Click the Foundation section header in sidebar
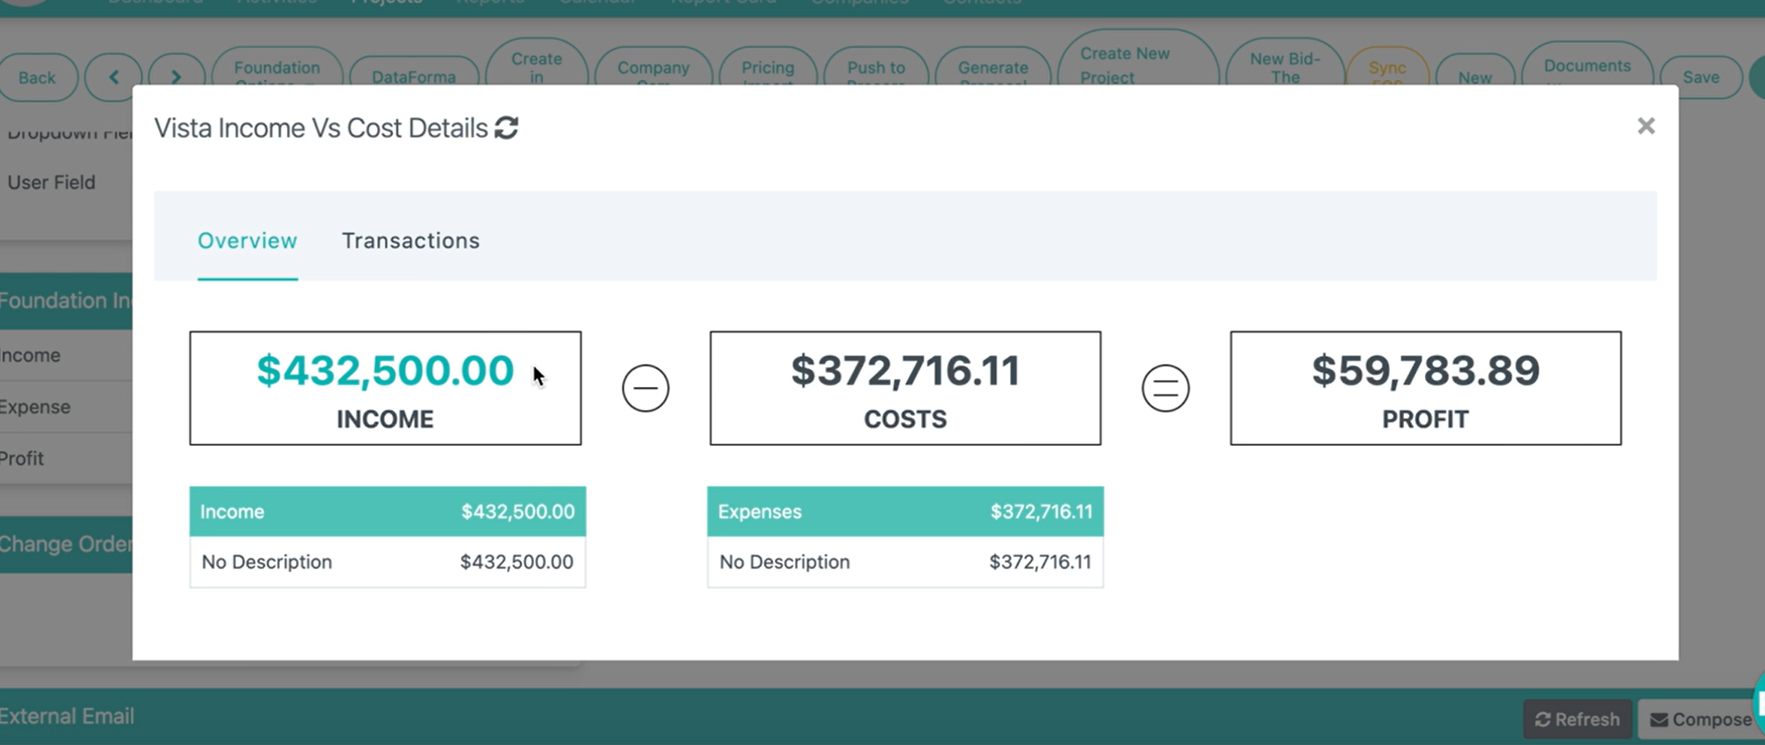1765x745 pixels. [66, 301]
